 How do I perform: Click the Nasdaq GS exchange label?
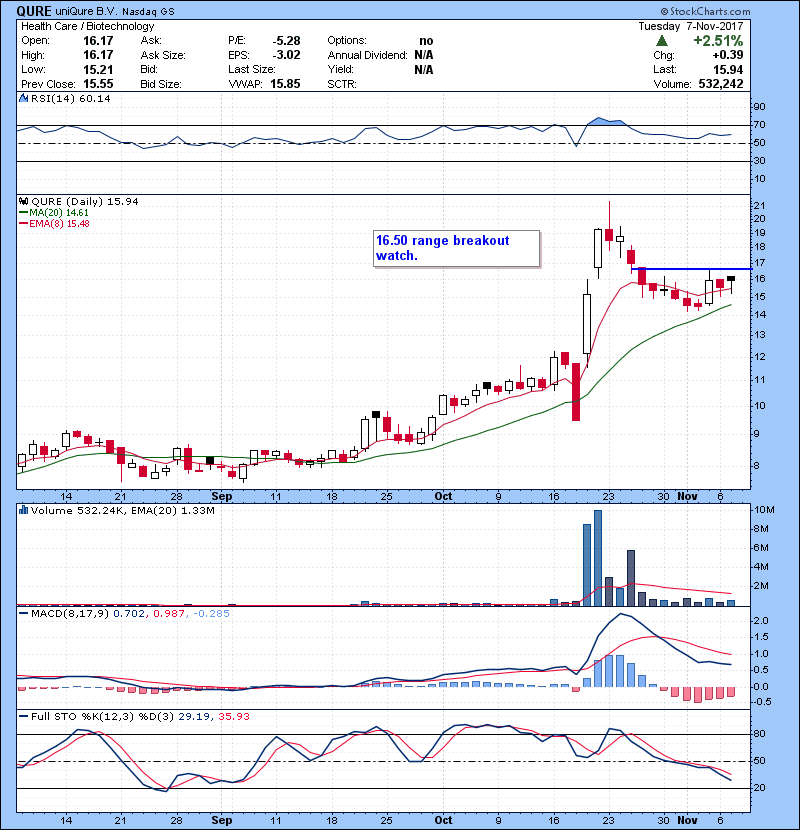point(148,12)
